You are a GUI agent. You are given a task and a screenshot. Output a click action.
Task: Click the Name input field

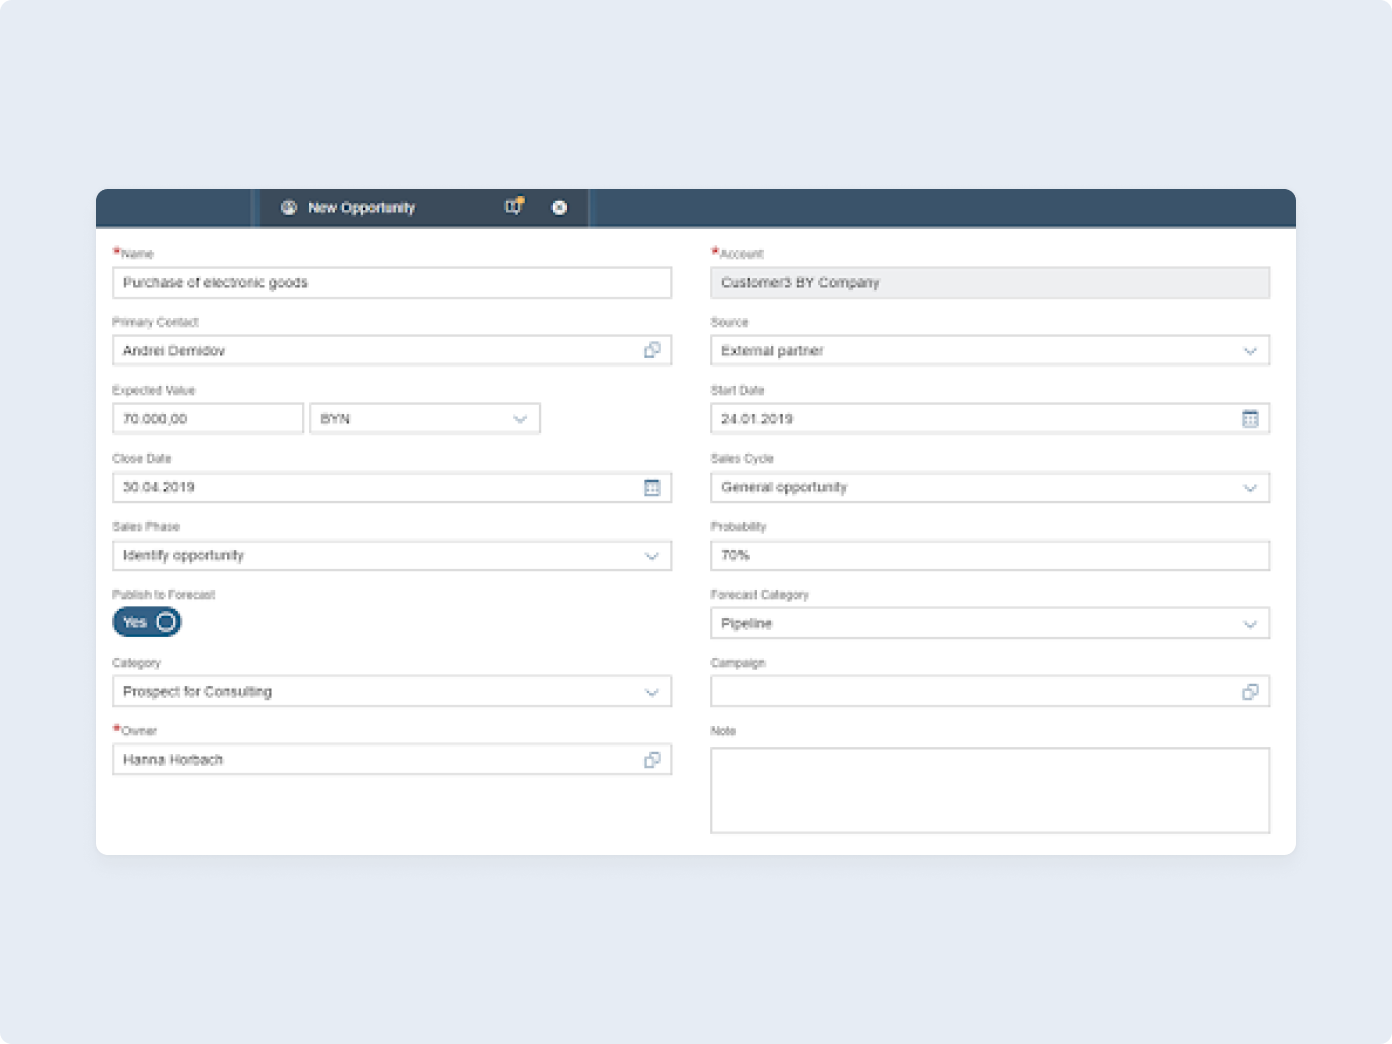click(392, 283)
